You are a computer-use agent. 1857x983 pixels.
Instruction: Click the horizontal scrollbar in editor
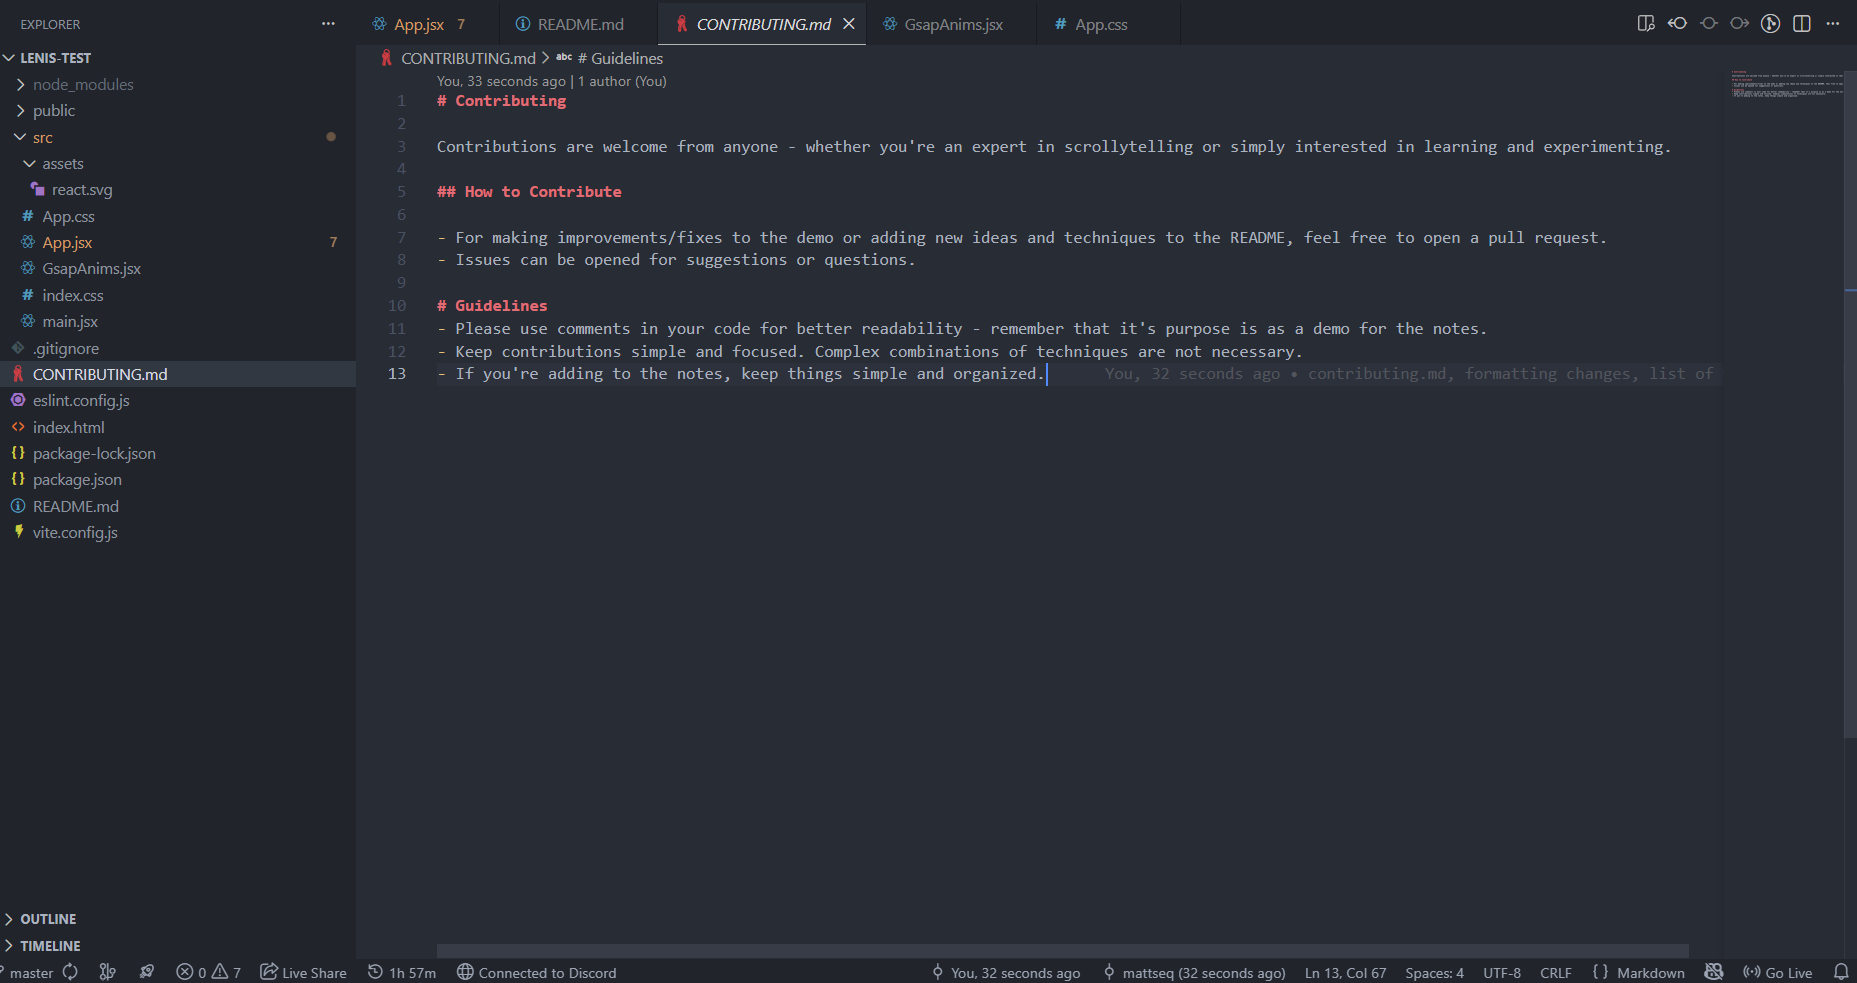(1062, 951)
